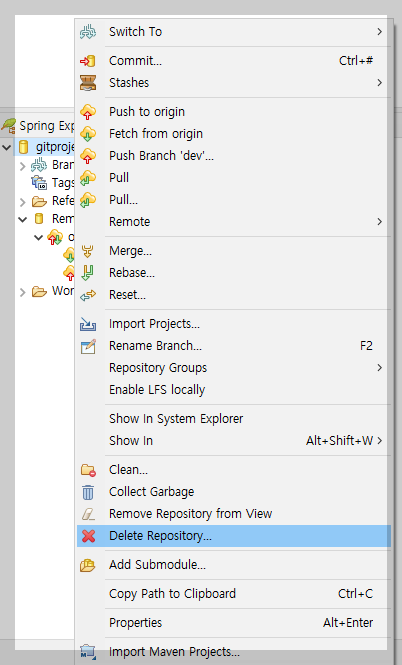Image resolution: width=402 pixels, height=665 pixels.
Task: Click the Rename Branch pencil icon
Action: pos(88,346)
